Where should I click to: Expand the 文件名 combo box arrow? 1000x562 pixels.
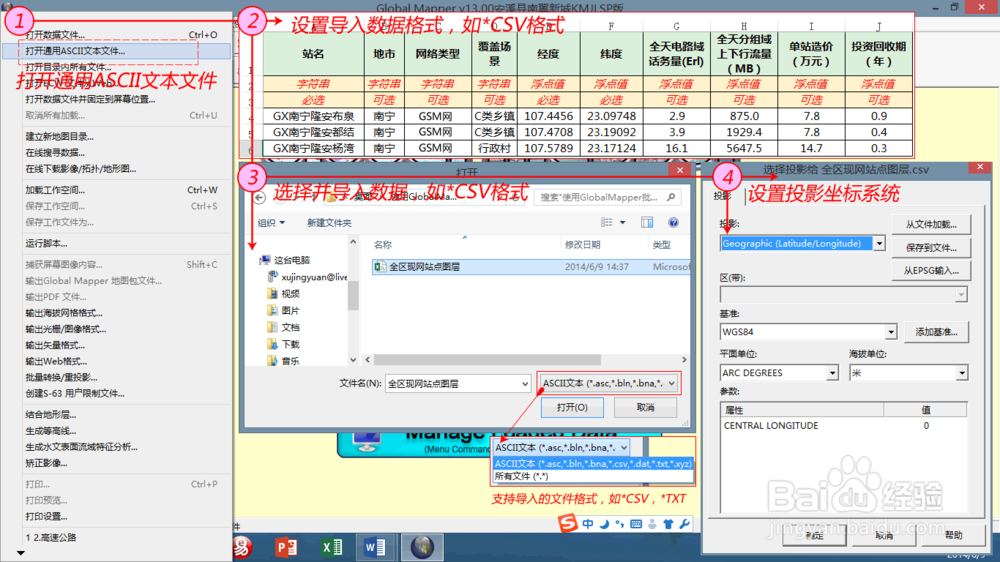pyautogui.click(x=524, y=384)
